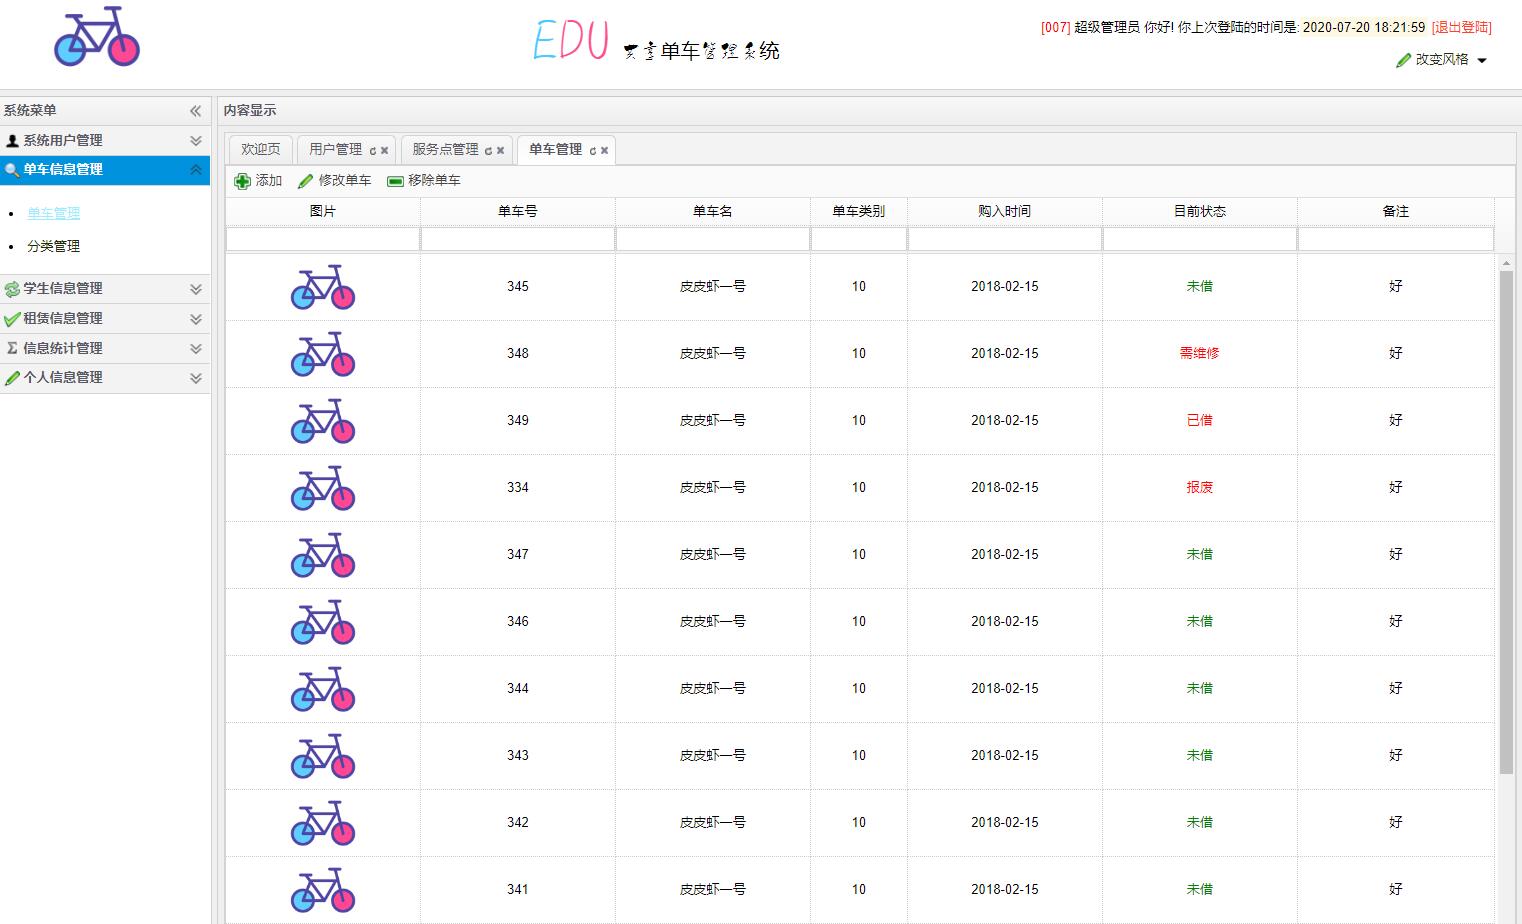Collapse the Bicycle Info Management section
This screenshot has width=1522, height=924.
click(x=196, y=170)
